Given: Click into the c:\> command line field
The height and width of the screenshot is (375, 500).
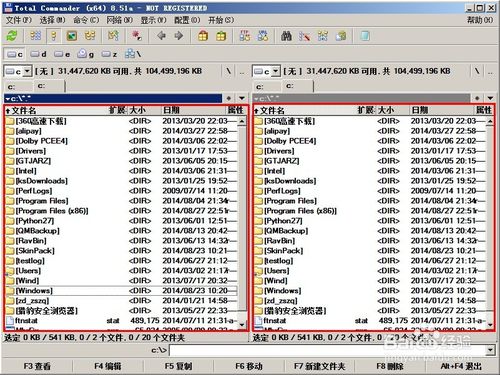Looking at the screenshot, I should (x=327, y=350).
